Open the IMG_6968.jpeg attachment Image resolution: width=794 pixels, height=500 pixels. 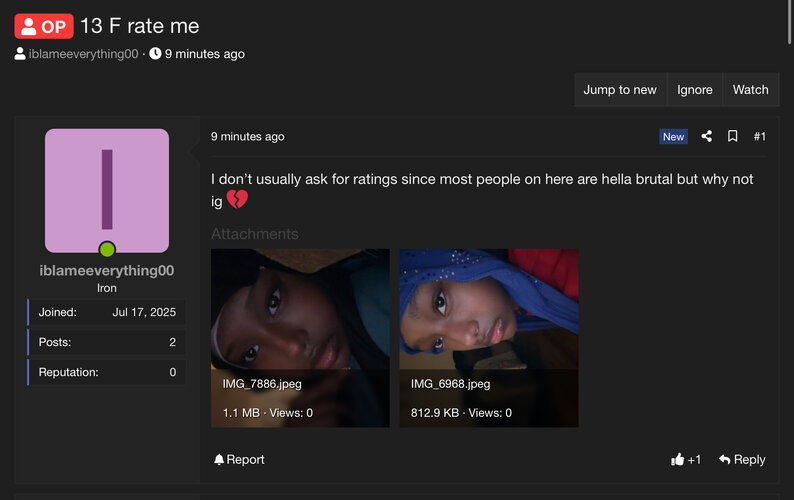488,337
